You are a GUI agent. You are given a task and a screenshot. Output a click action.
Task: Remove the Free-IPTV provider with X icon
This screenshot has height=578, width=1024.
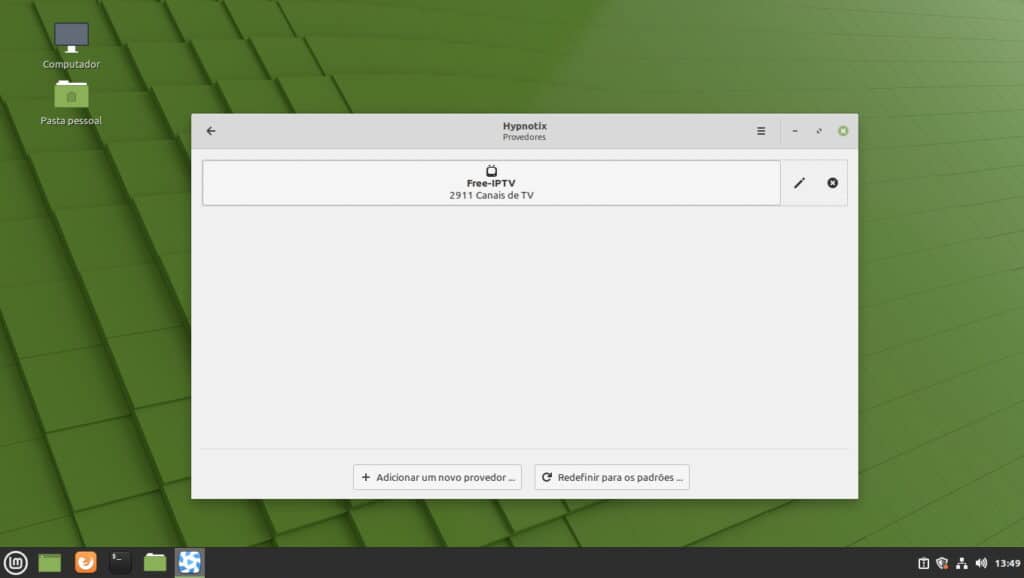[833, 183]
